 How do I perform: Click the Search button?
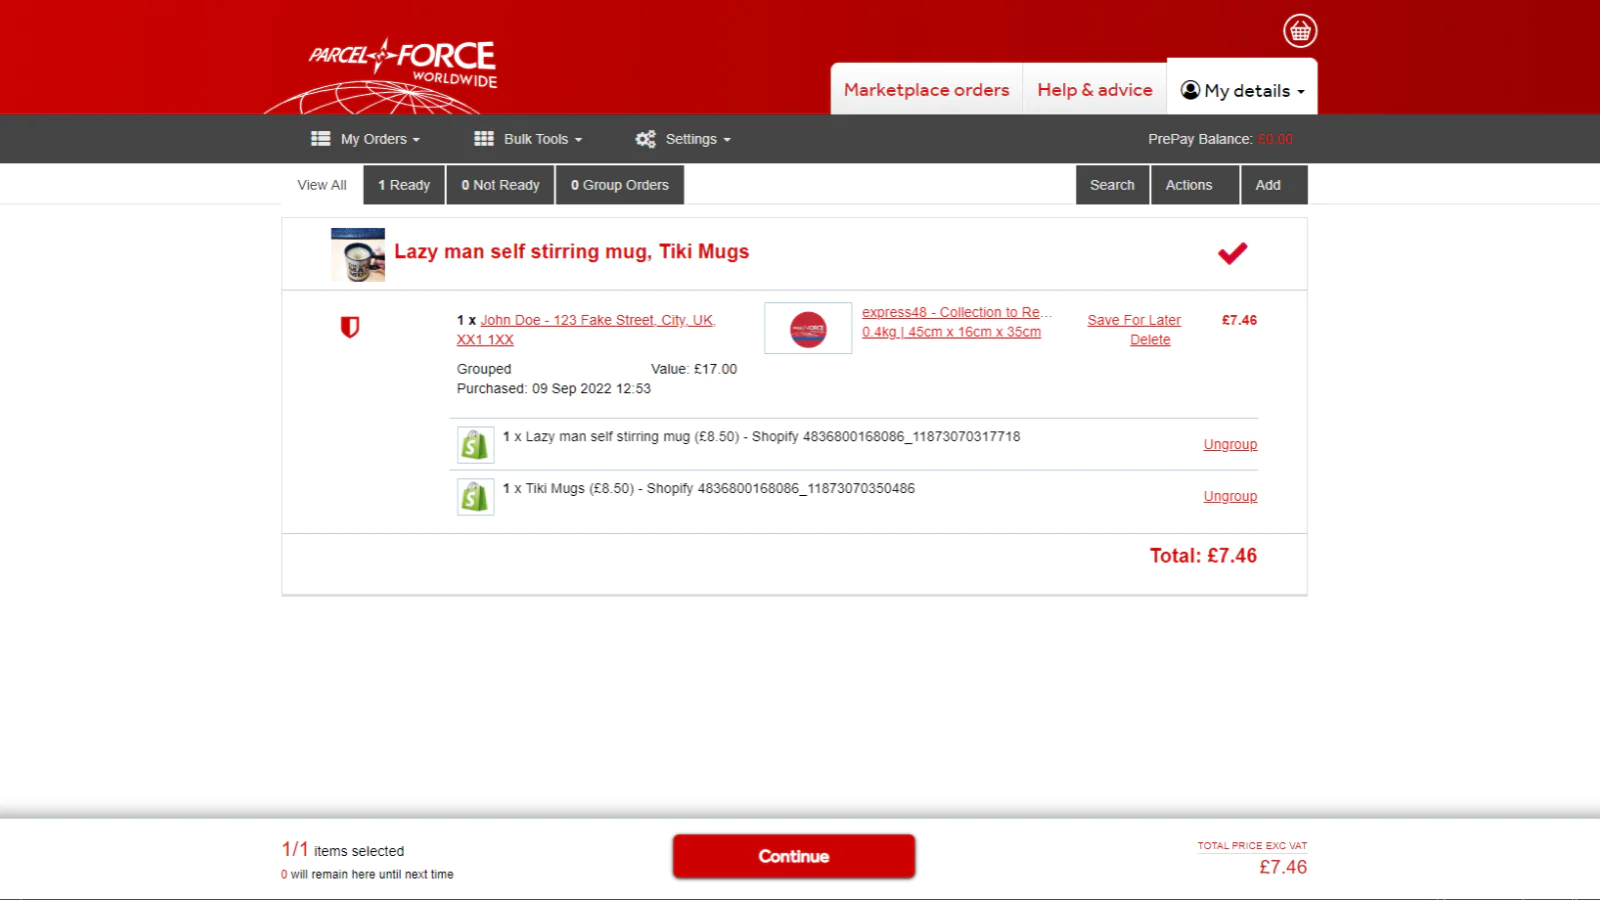pyautogui.click(x=1112, y=185)
